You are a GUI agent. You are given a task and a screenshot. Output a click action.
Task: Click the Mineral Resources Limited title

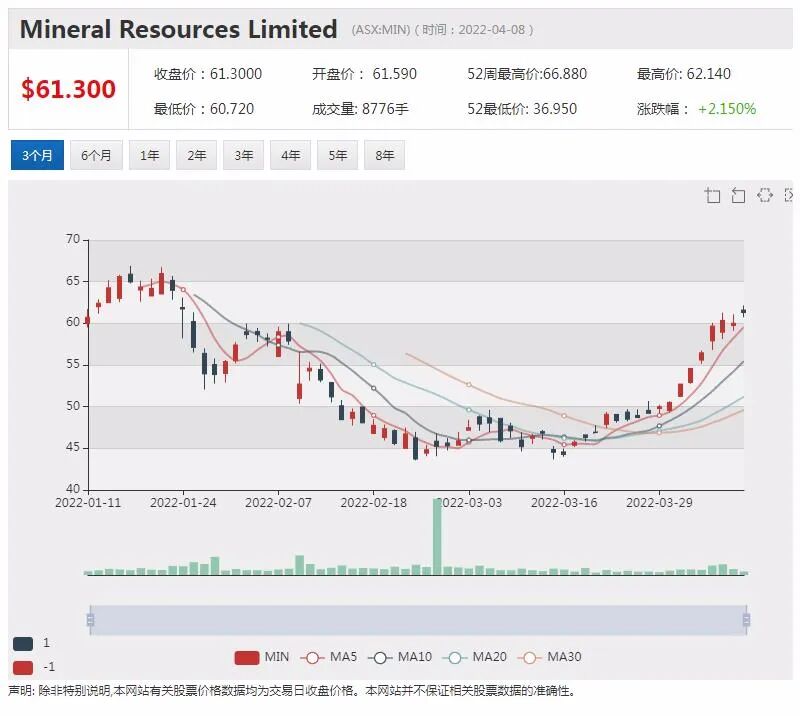pyautogui.click(x=179, y=29)
